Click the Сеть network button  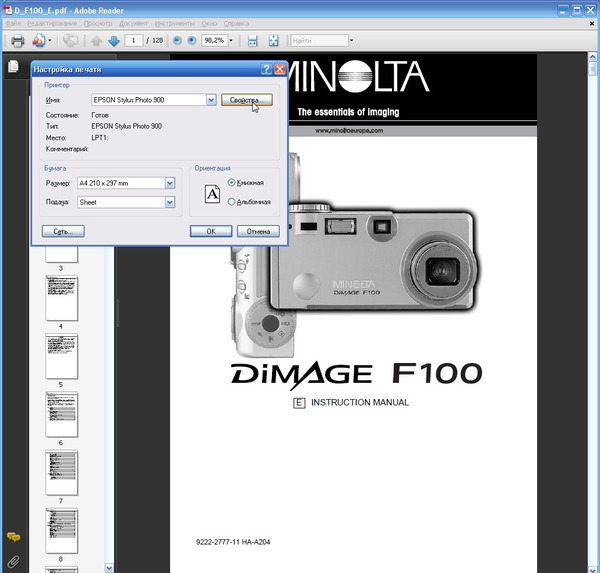[x=63, y=231]
